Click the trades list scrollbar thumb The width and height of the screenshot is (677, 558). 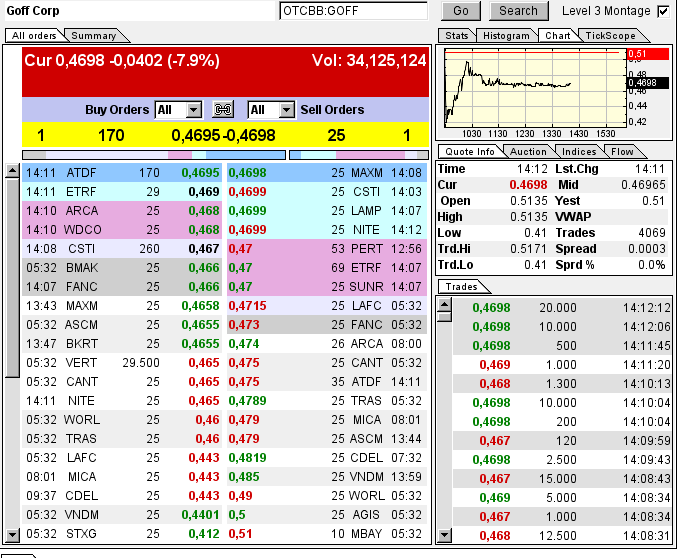click(444, 317)
